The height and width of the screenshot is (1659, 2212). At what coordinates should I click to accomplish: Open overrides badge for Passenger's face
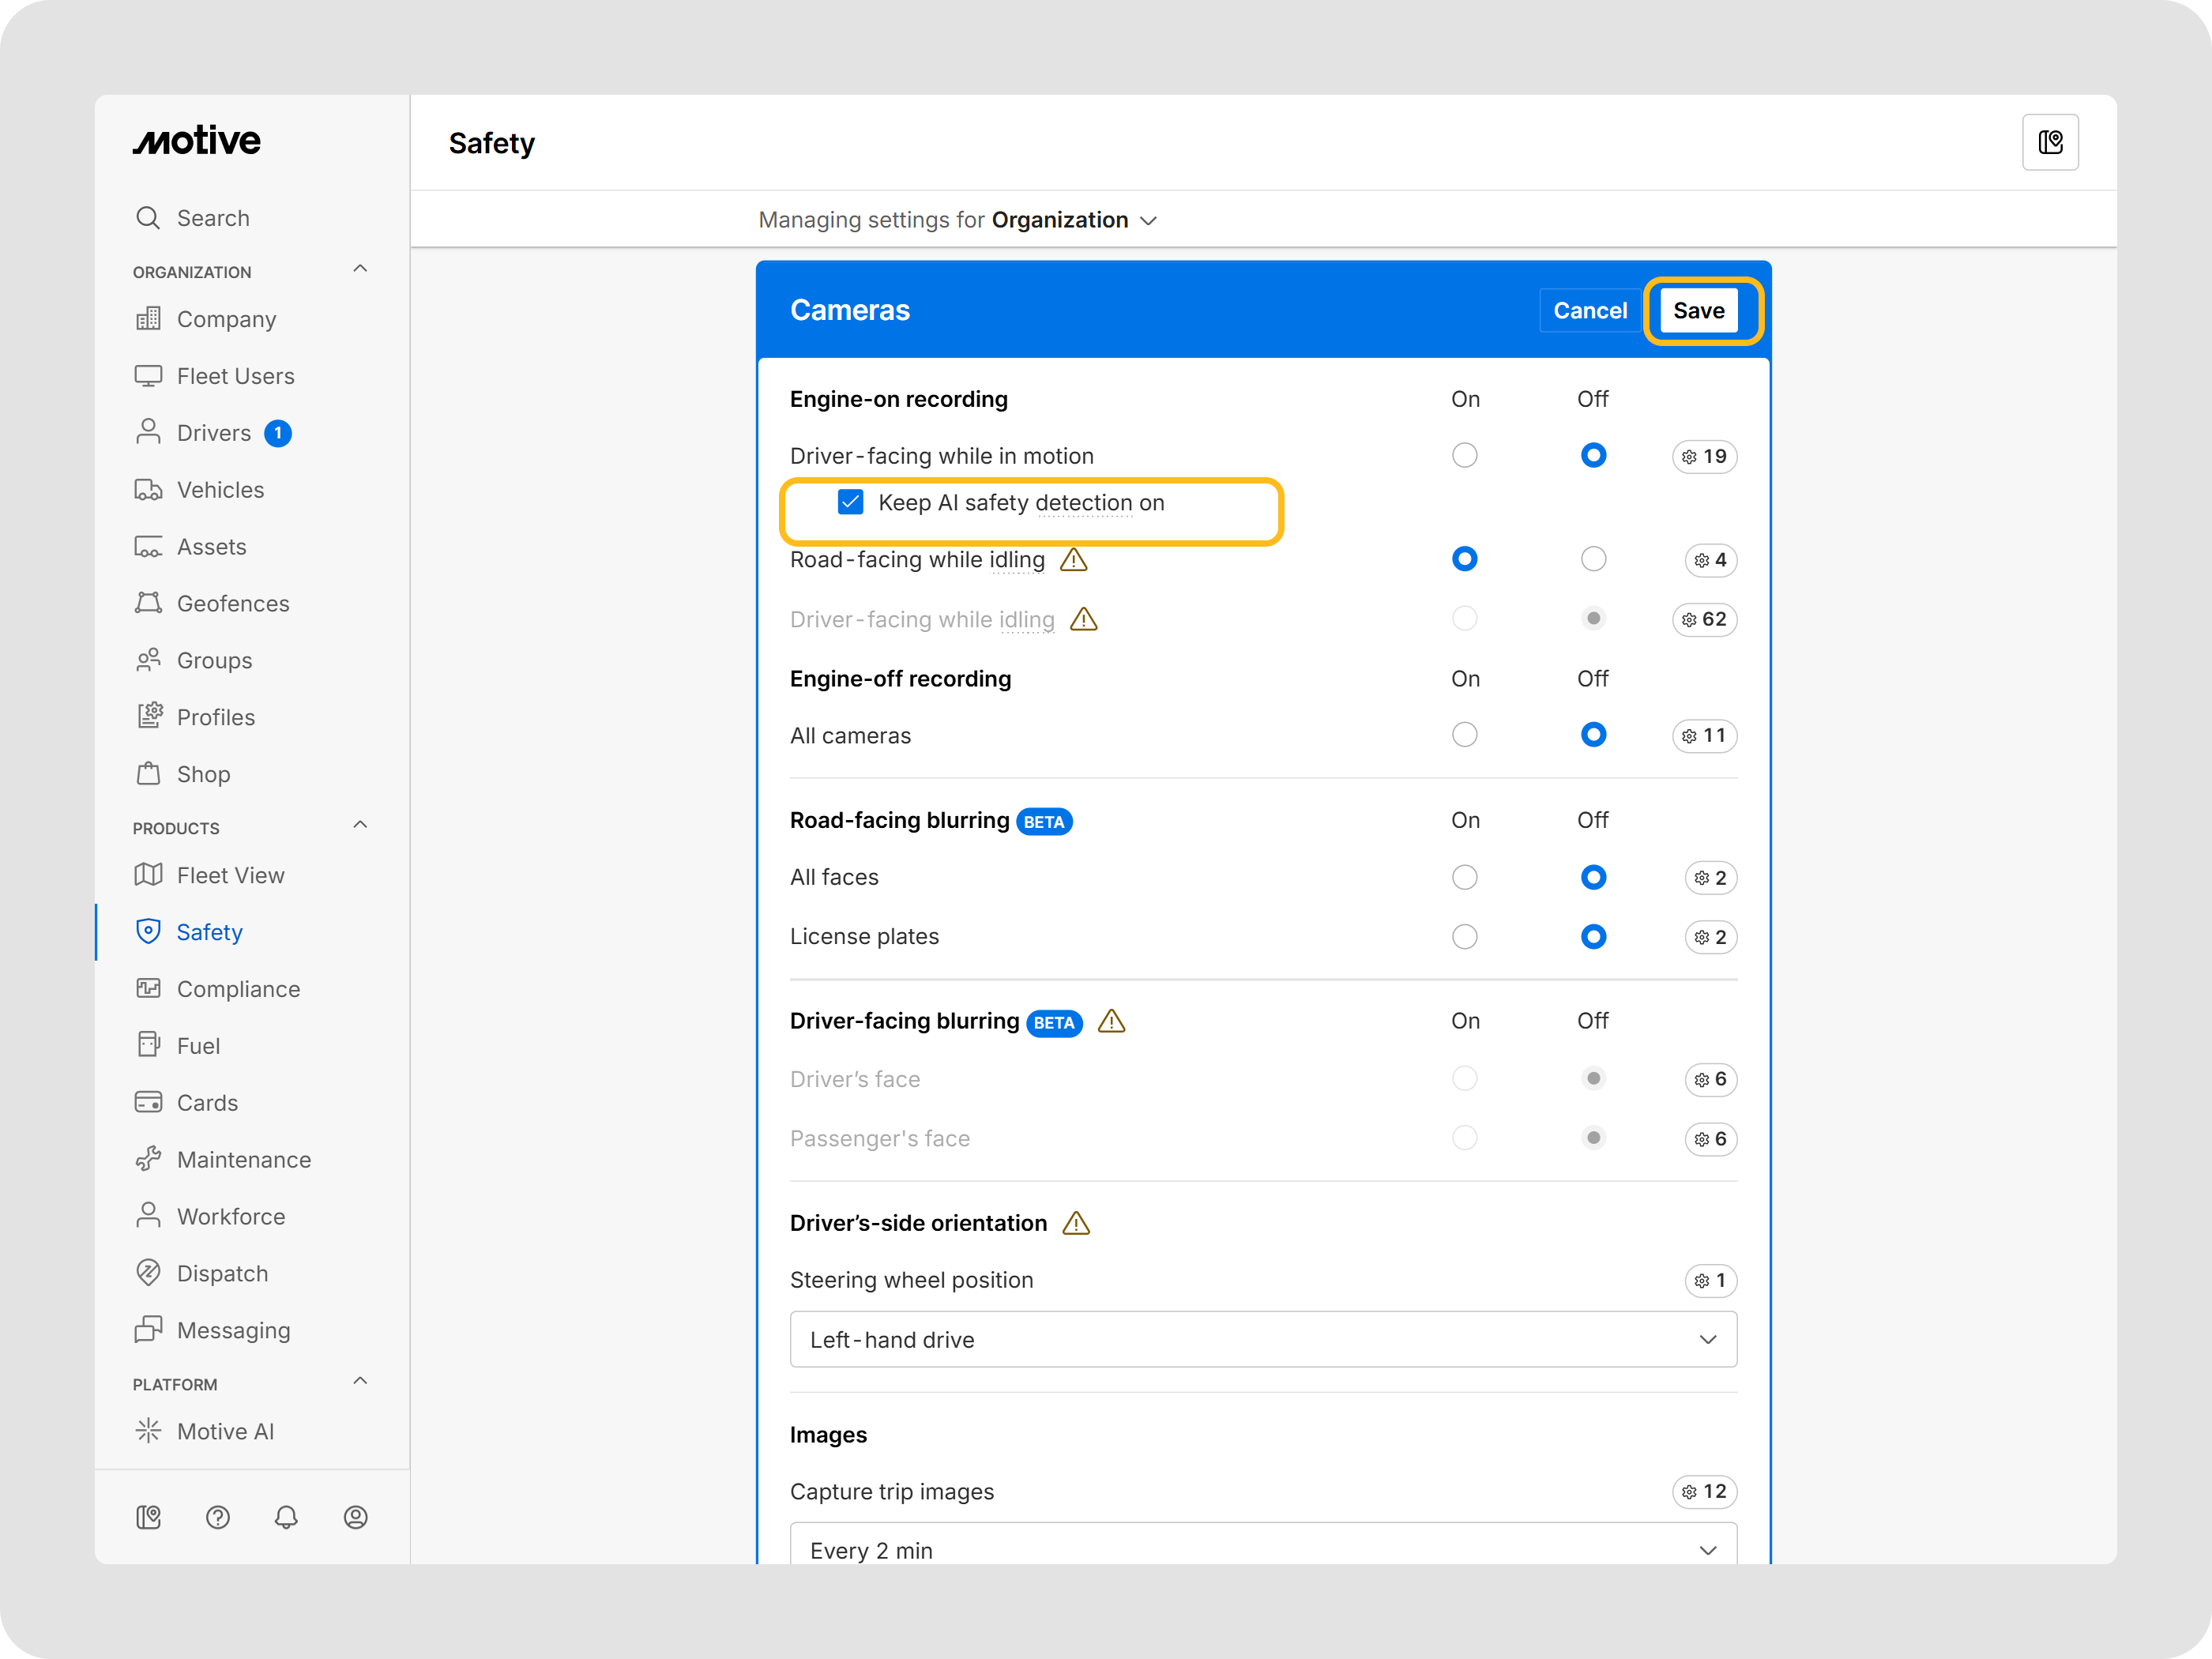click(1710, 1139)
